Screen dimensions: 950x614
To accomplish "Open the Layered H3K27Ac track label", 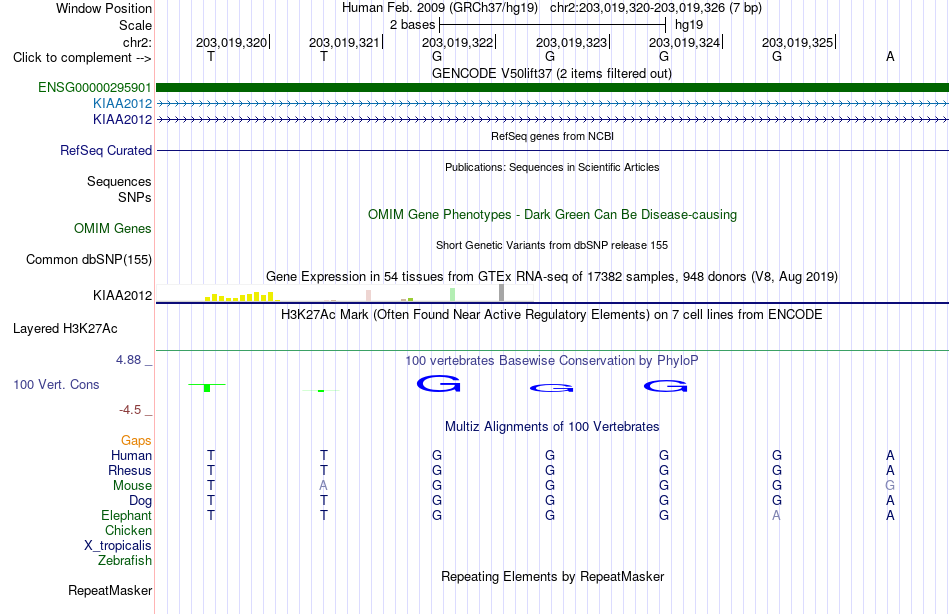I will pyautogui.click(x=65, y=329).
